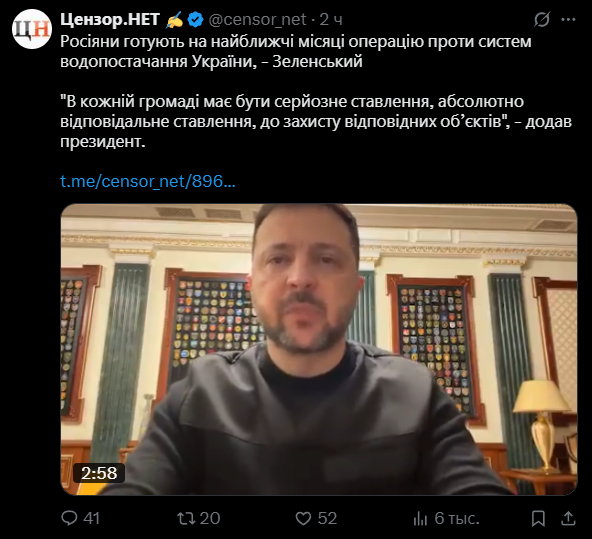Click the like count 52
The width and height of the screenshot is (592, 539).
(x=327, y=518)
